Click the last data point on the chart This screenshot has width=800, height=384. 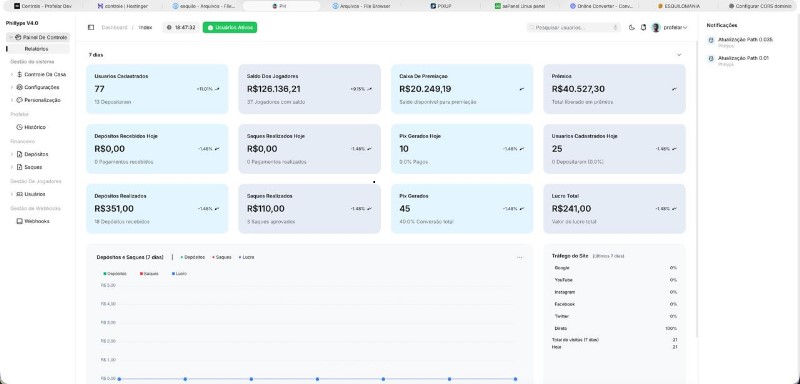click(x=515, y=379)
